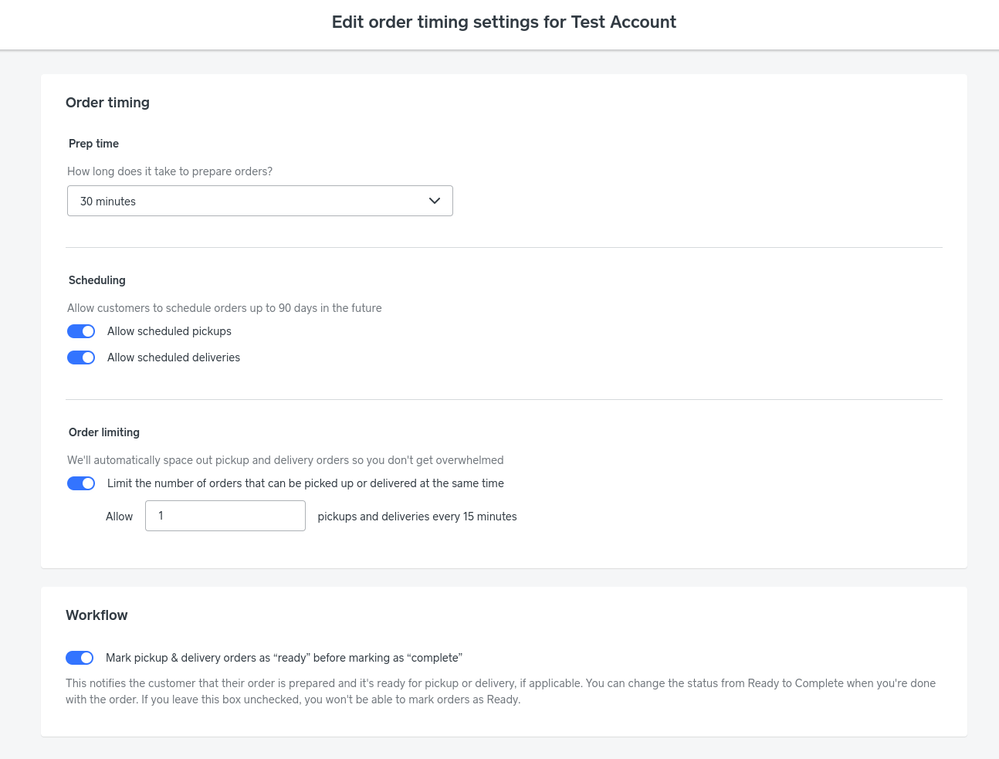Click the Workflow description paragraph about Ready status
999x759 pixels.
501,691
